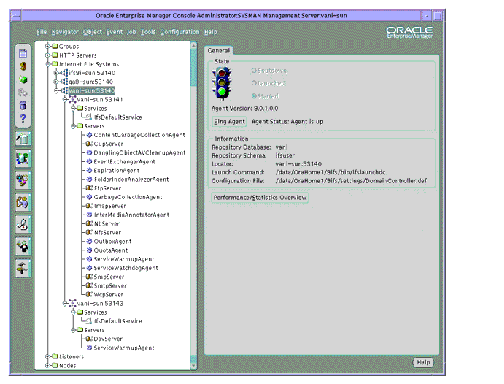Collapse the Internet File Systems node
Viewport: 504px width, 384px height.
coord(47,64)
